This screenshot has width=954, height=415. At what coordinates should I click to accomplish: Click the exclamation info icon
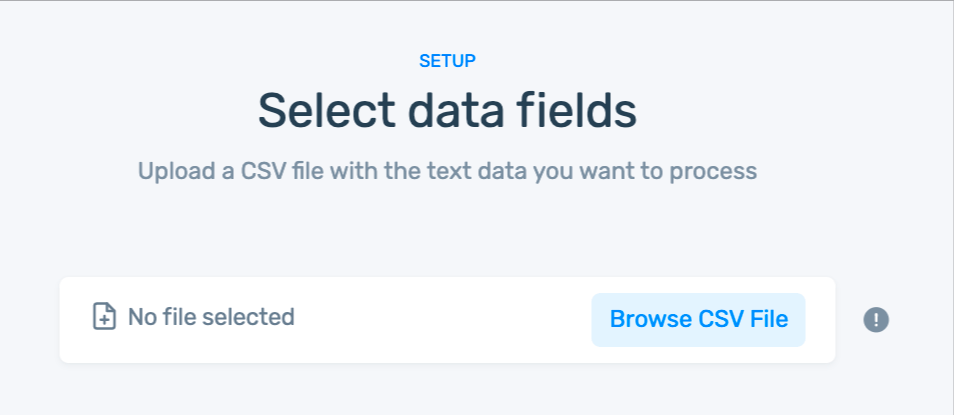[x=876, y=320]
